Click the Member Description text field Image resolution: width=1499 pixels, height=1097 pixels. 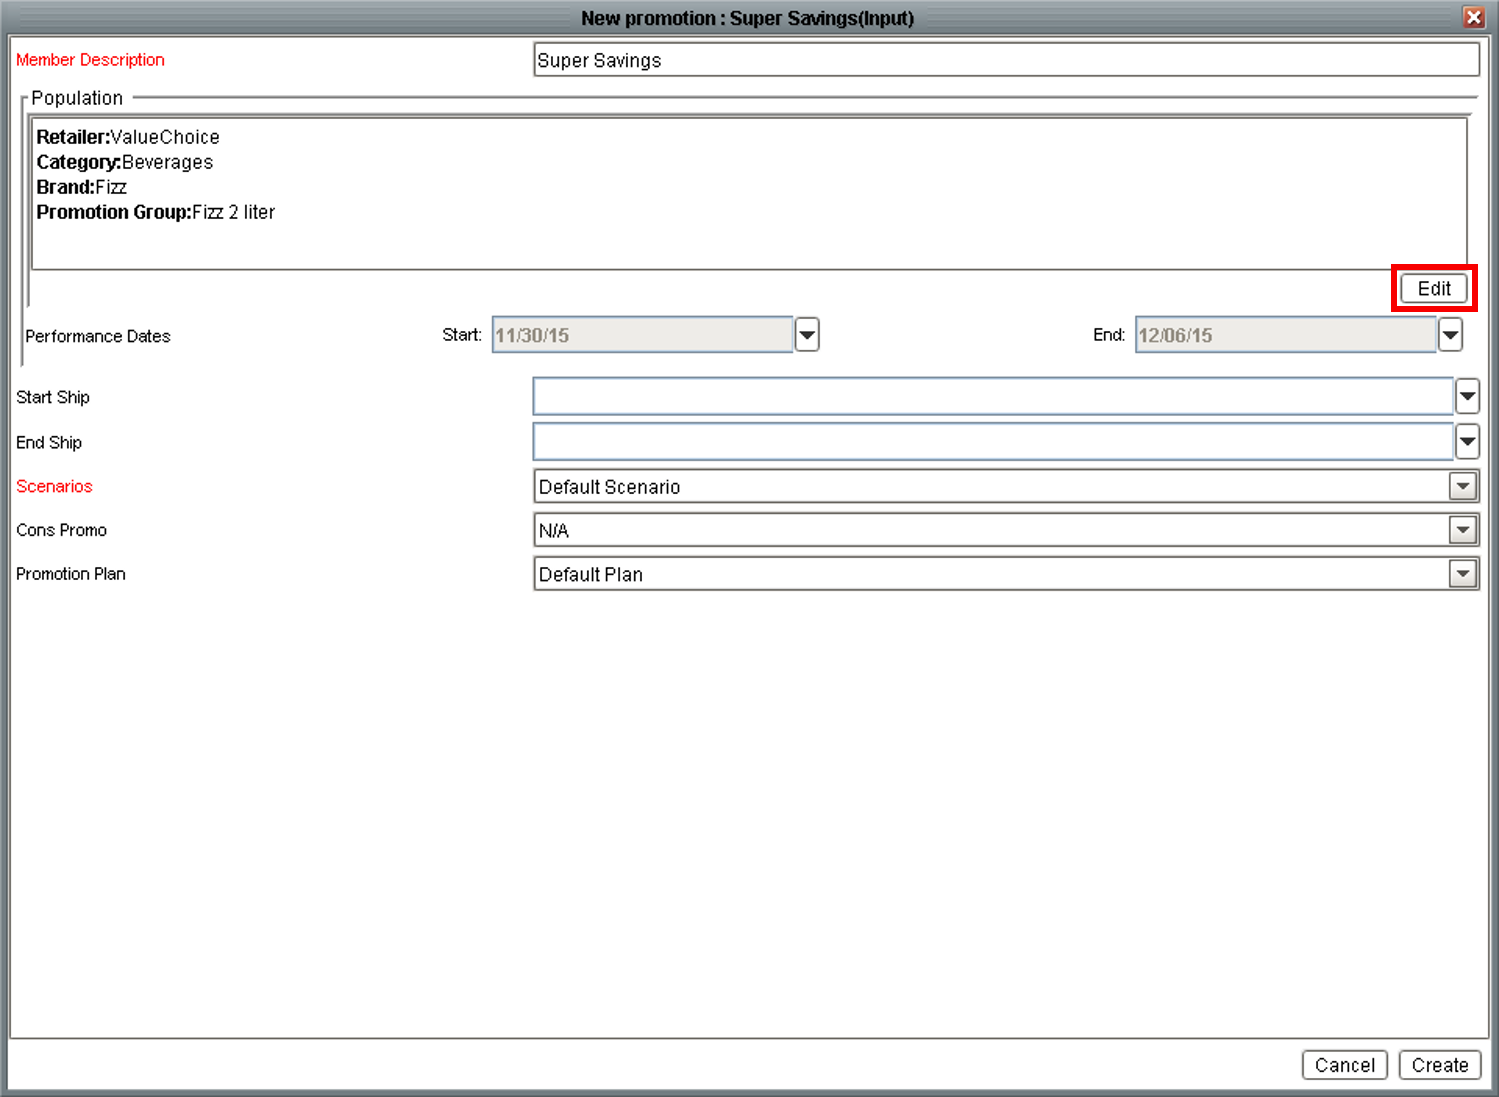(x=1006, y=60)
